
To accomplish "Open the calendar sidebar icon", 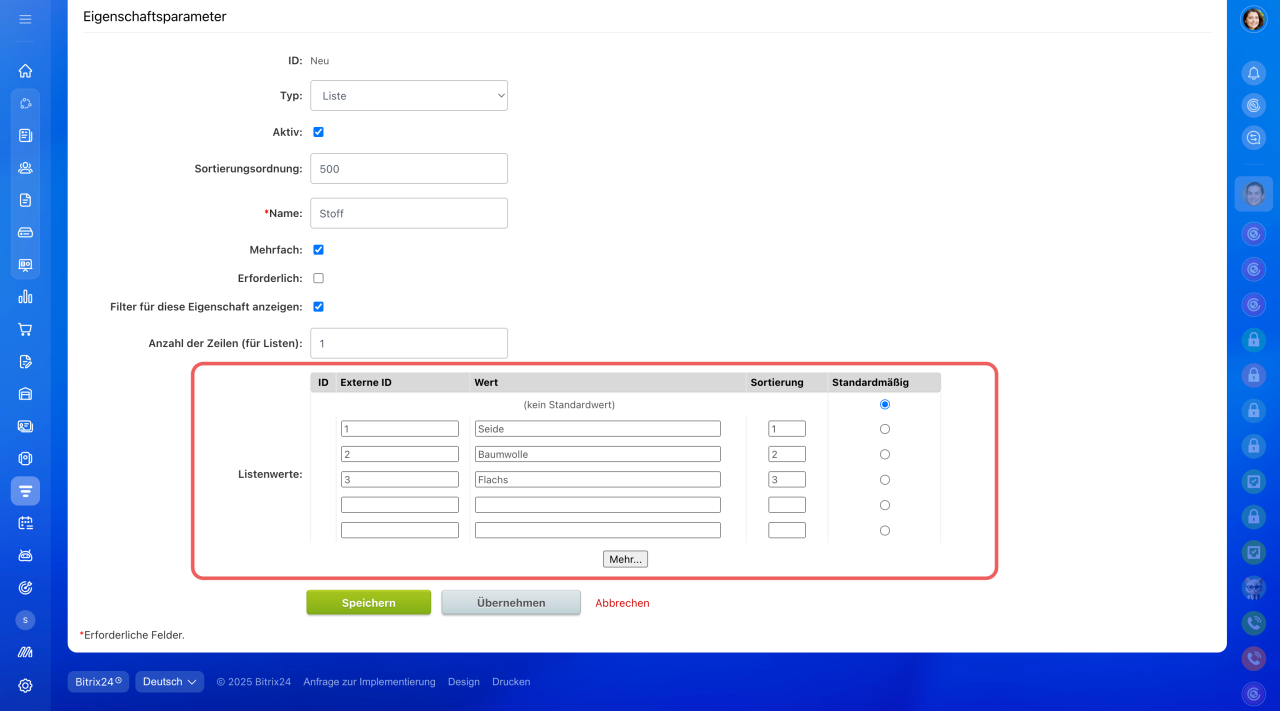I will [x=25, y=523].
